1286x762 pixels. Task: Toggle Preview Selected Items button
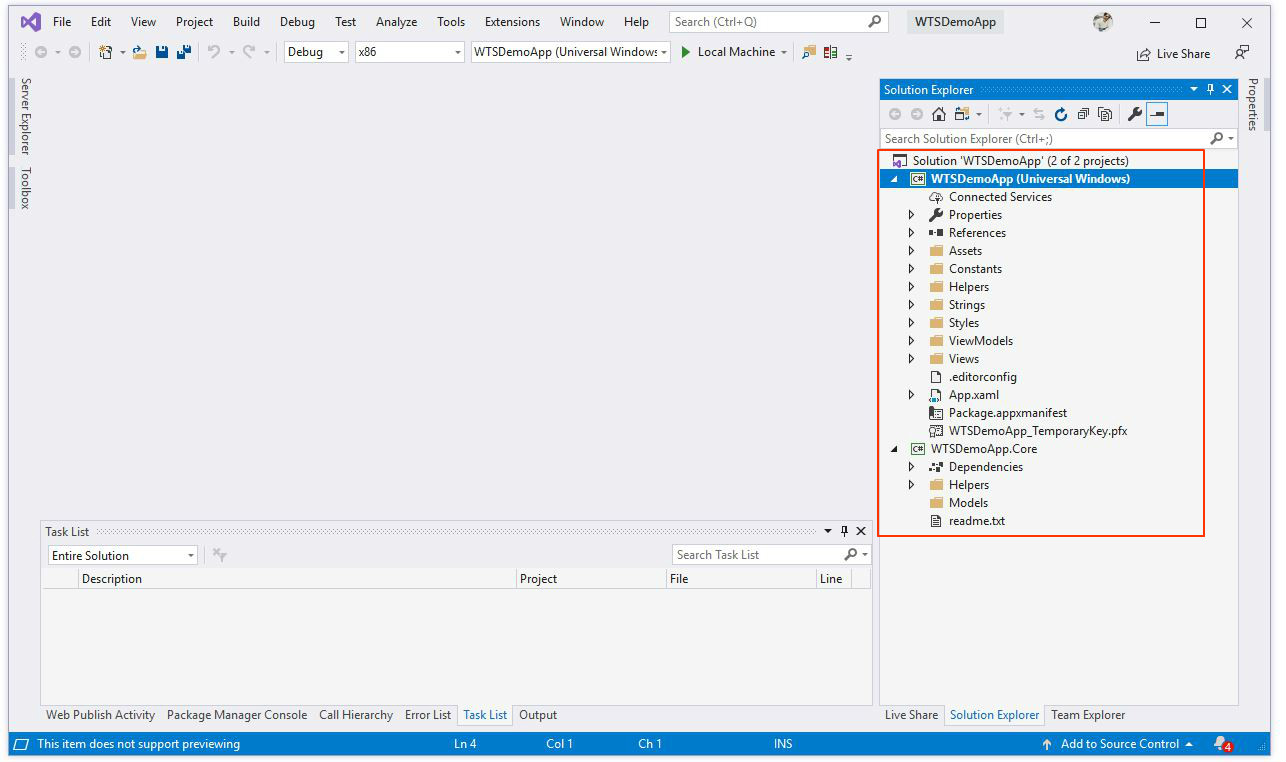click(x=1157, y=114)
